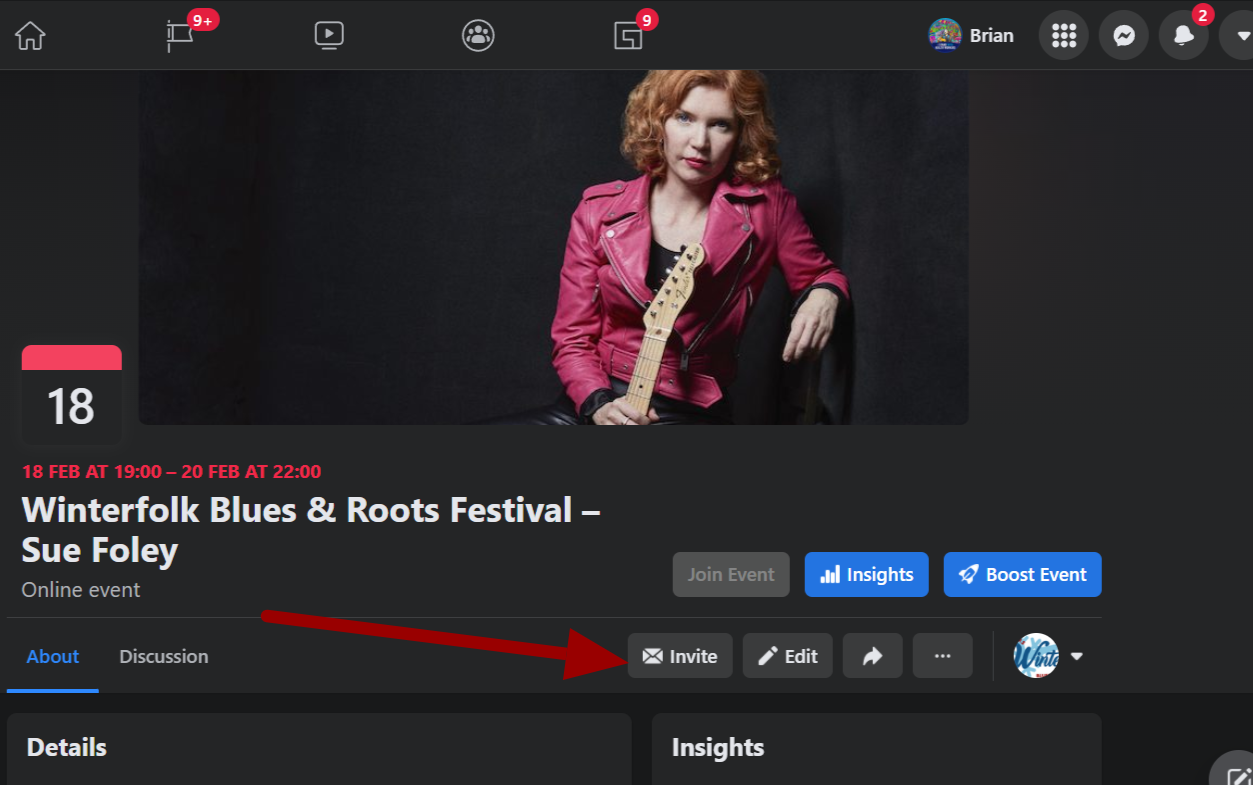The height and width of the screenshot is (785, 1253).
Task: Go to the Facebook Home icon
Action: click(x=30, y=35)
